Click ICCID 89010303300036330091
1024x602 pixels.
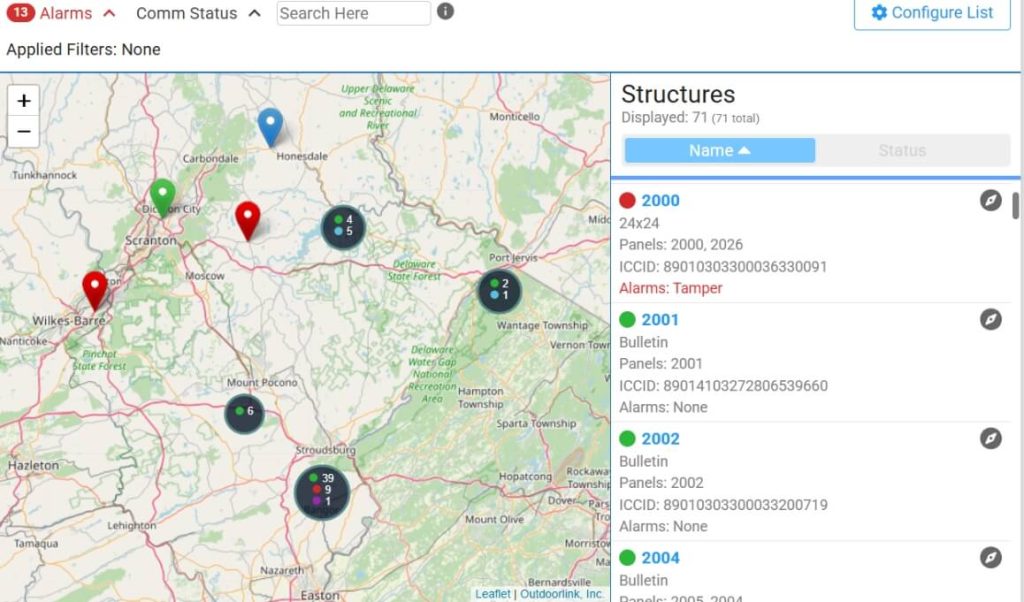click(x=723, y=266)
